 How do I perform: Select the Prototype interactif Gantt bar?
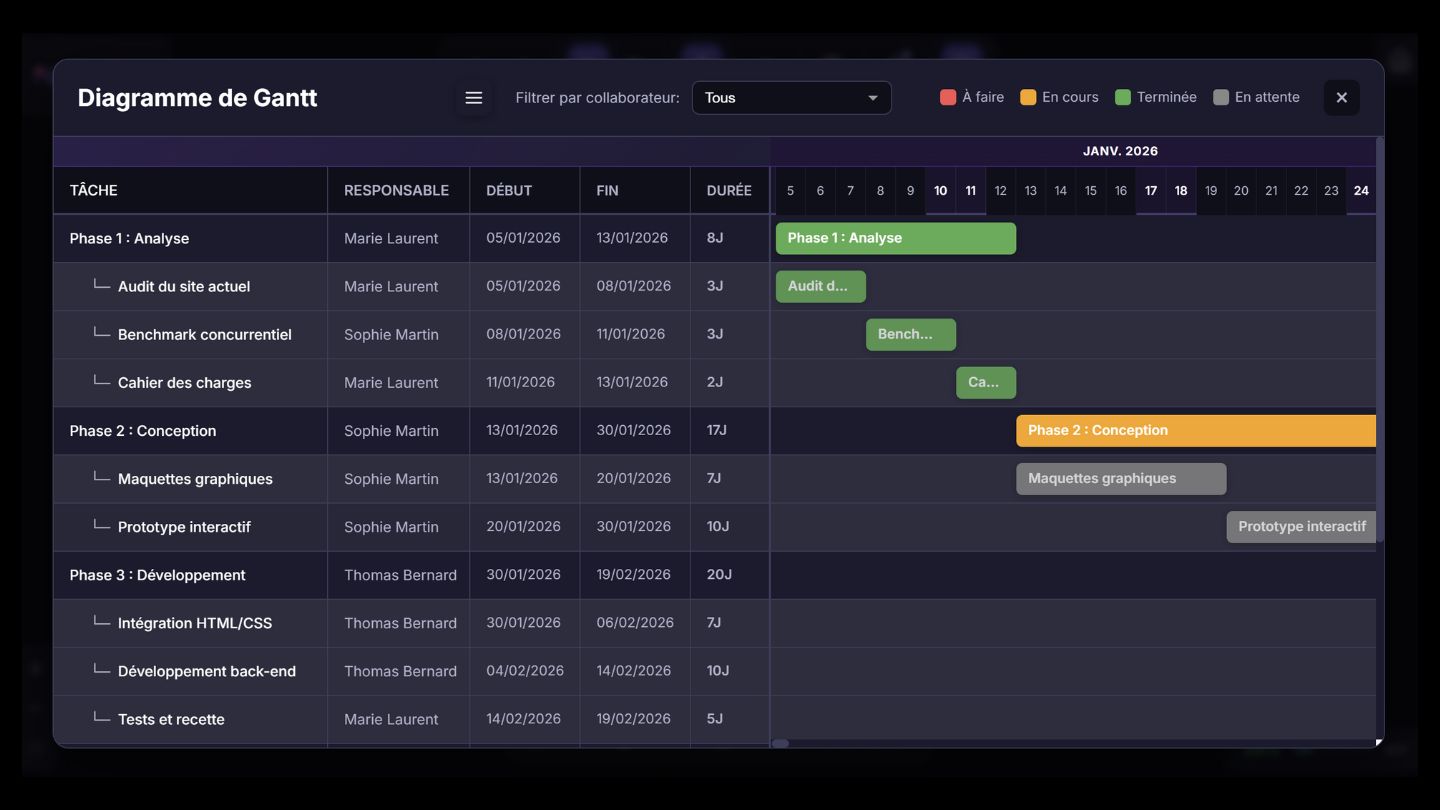(x=1301, y=526)
